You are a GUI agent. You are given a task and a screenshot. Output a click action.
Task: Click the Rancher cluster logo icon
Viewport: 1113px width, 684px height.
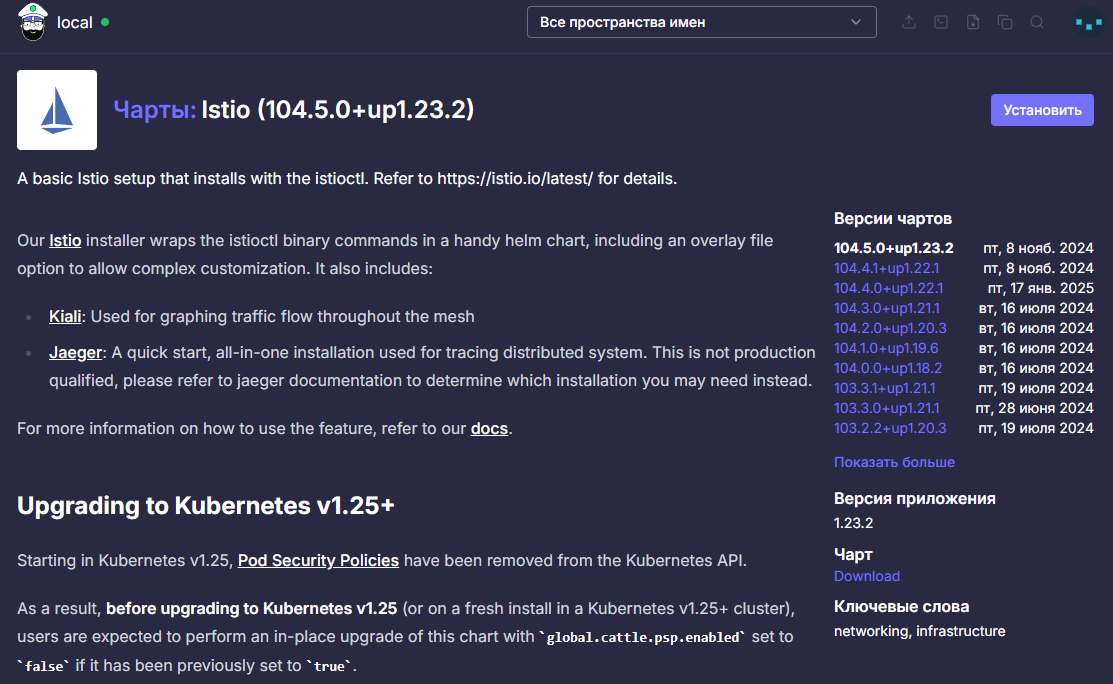33,22
